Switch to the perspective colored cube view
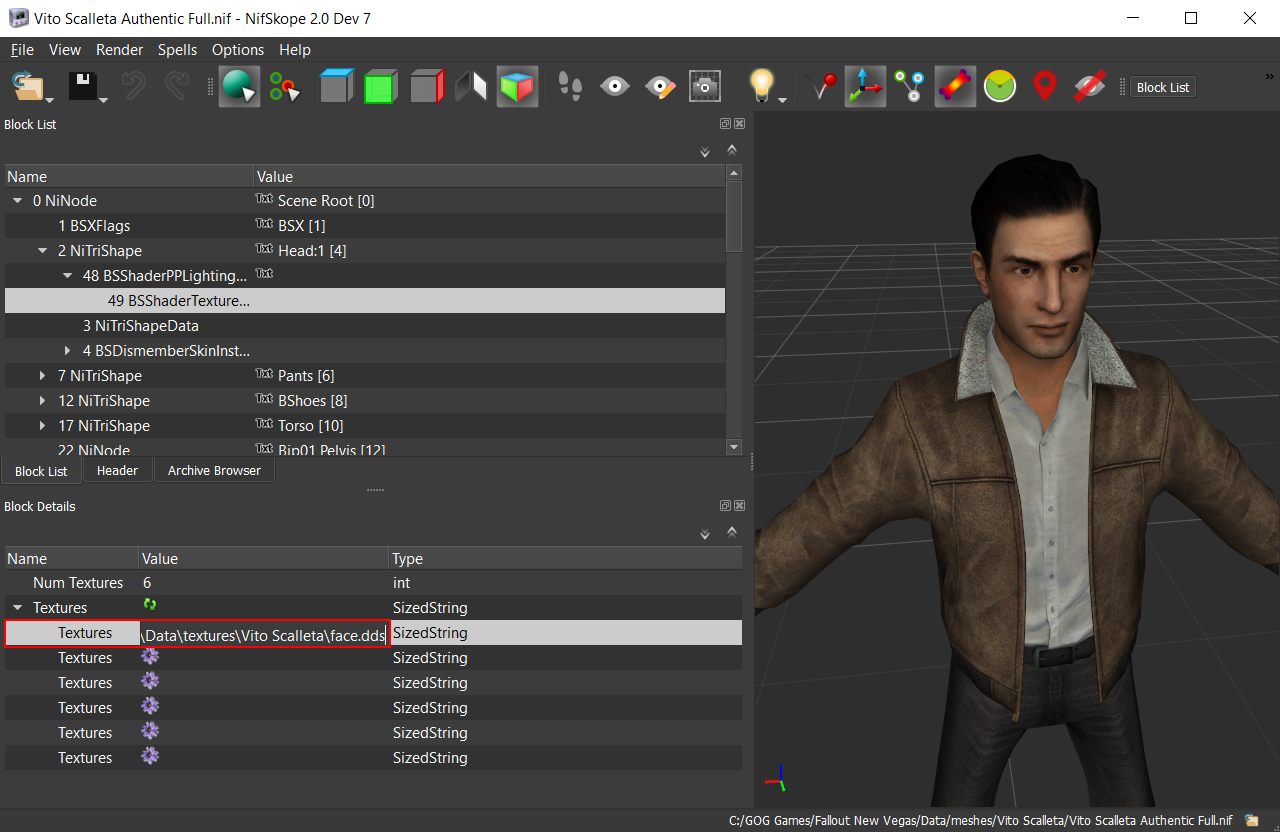 tap(517, 87)
